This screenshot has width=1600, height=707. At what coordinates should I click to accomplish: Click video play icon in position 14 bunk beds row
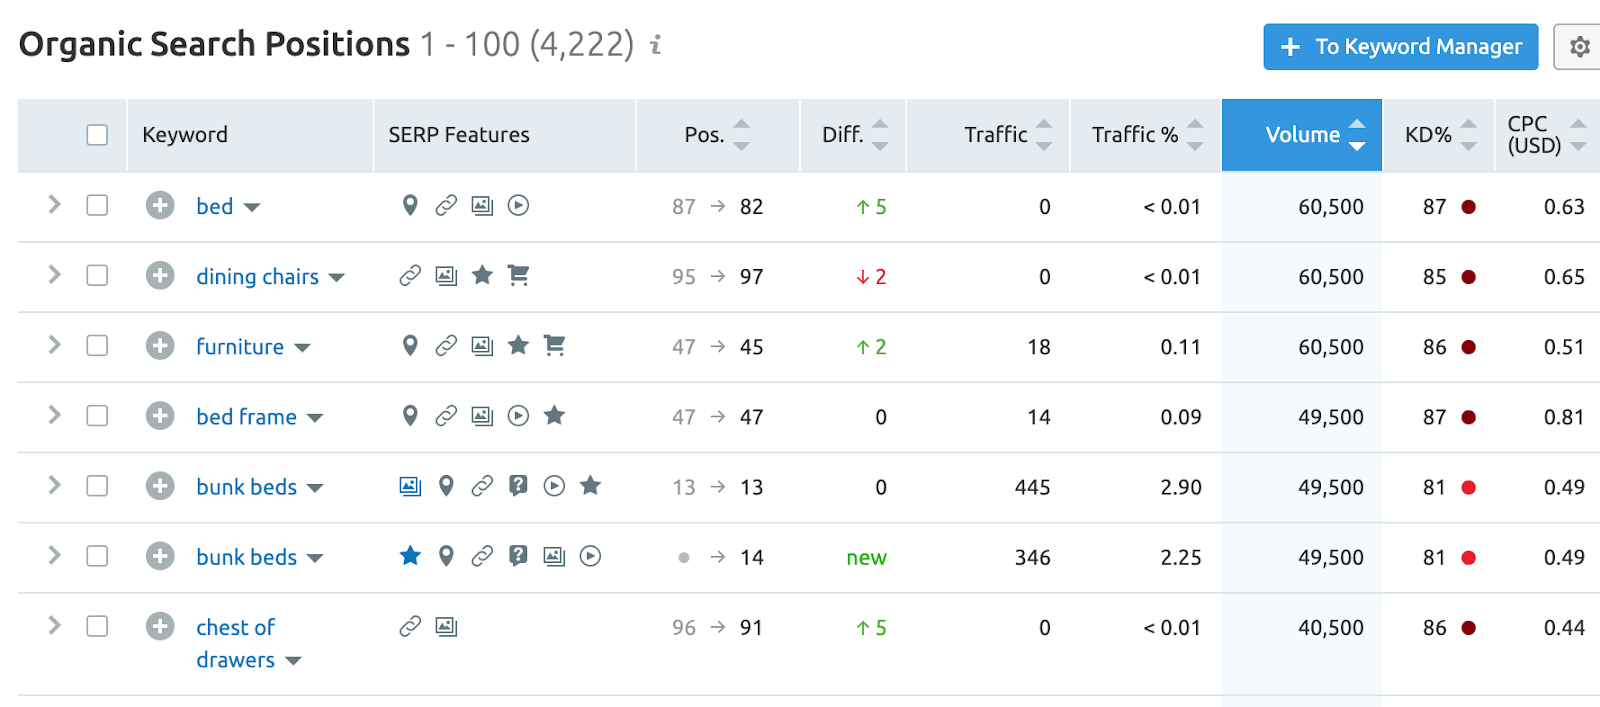(590, 556)
